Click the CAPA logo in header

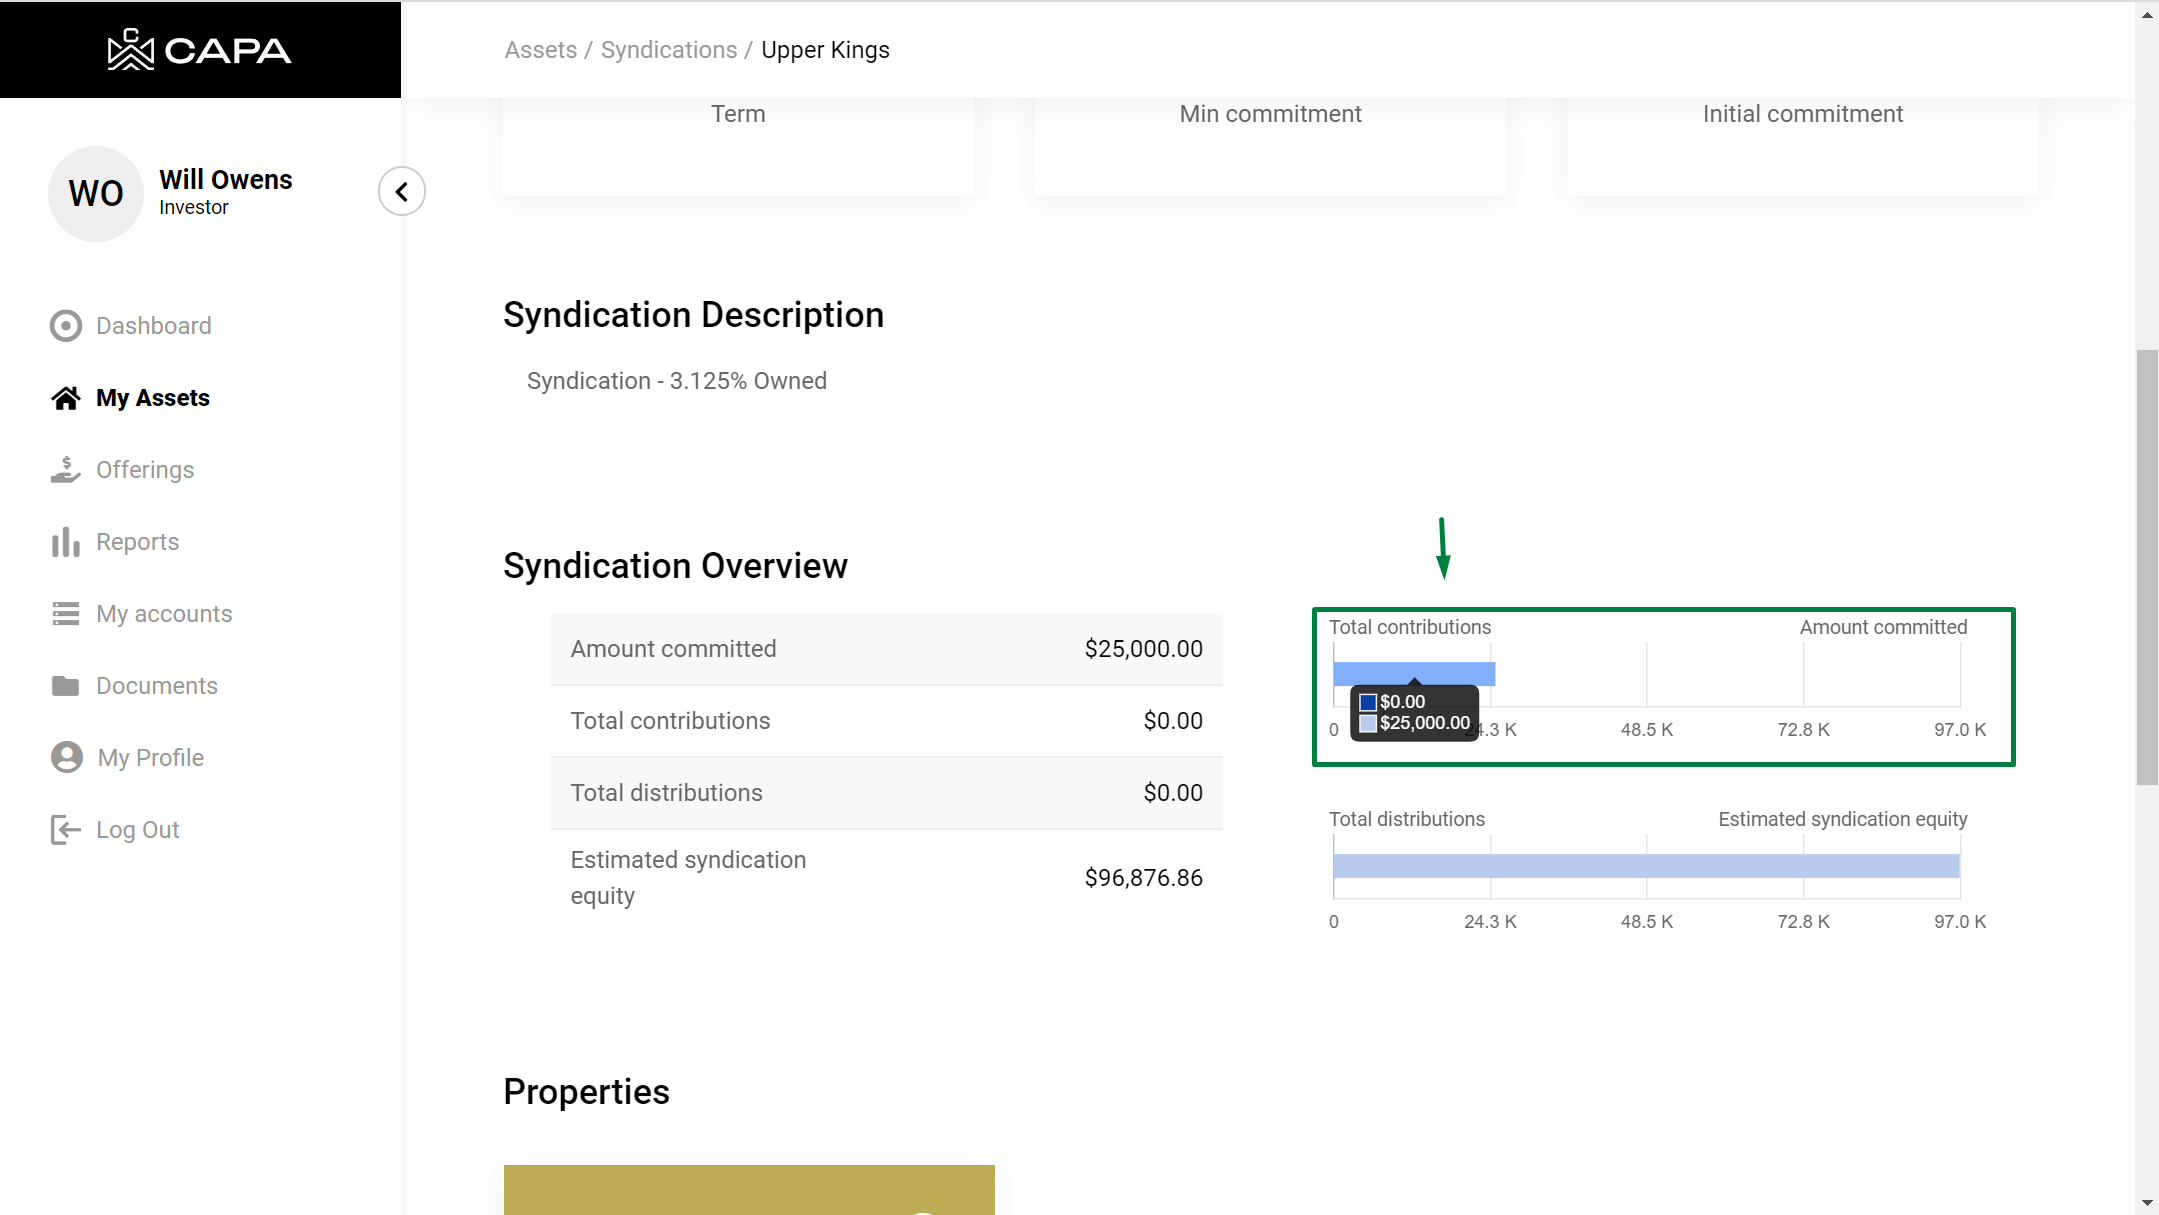point(199,50)
